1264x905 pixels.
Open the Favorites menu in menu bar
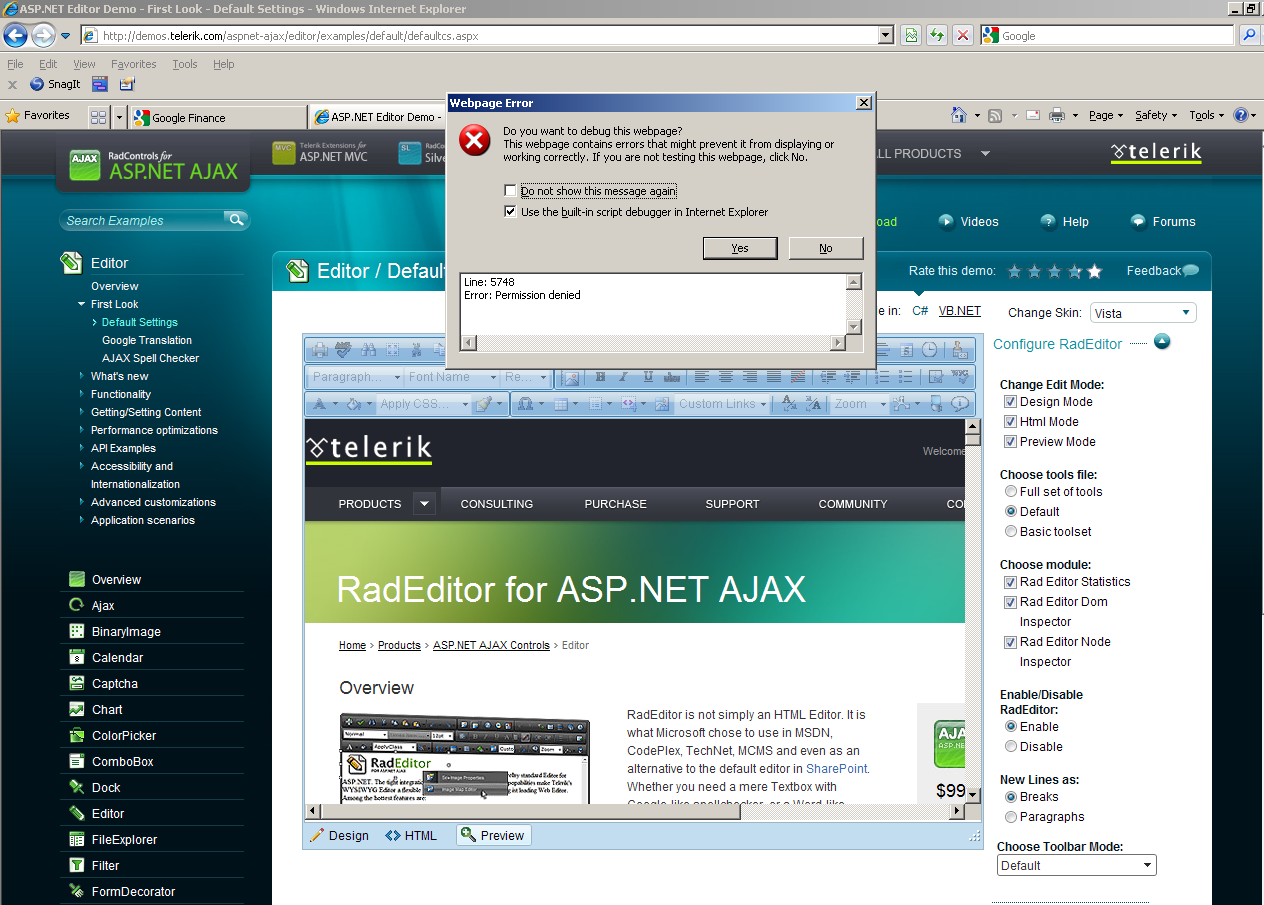pyautogui.click(x=133, y=64)
